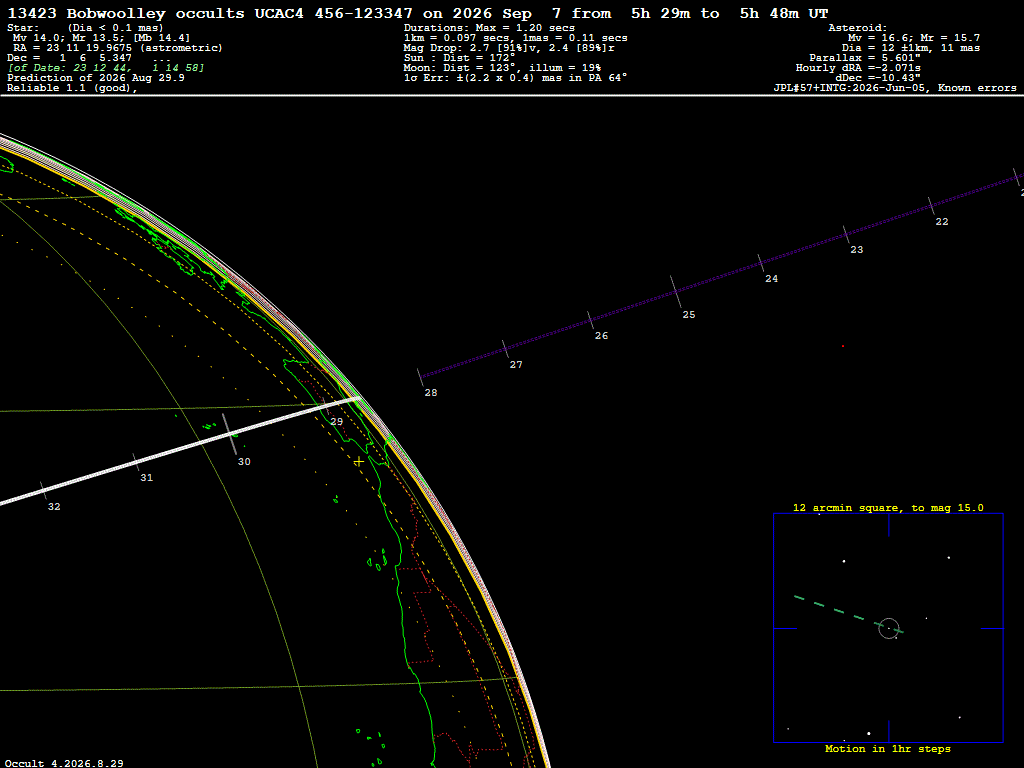Click the minute 28 tick mark label
This screenshot has height=768, width=1024.
[431, 392]
